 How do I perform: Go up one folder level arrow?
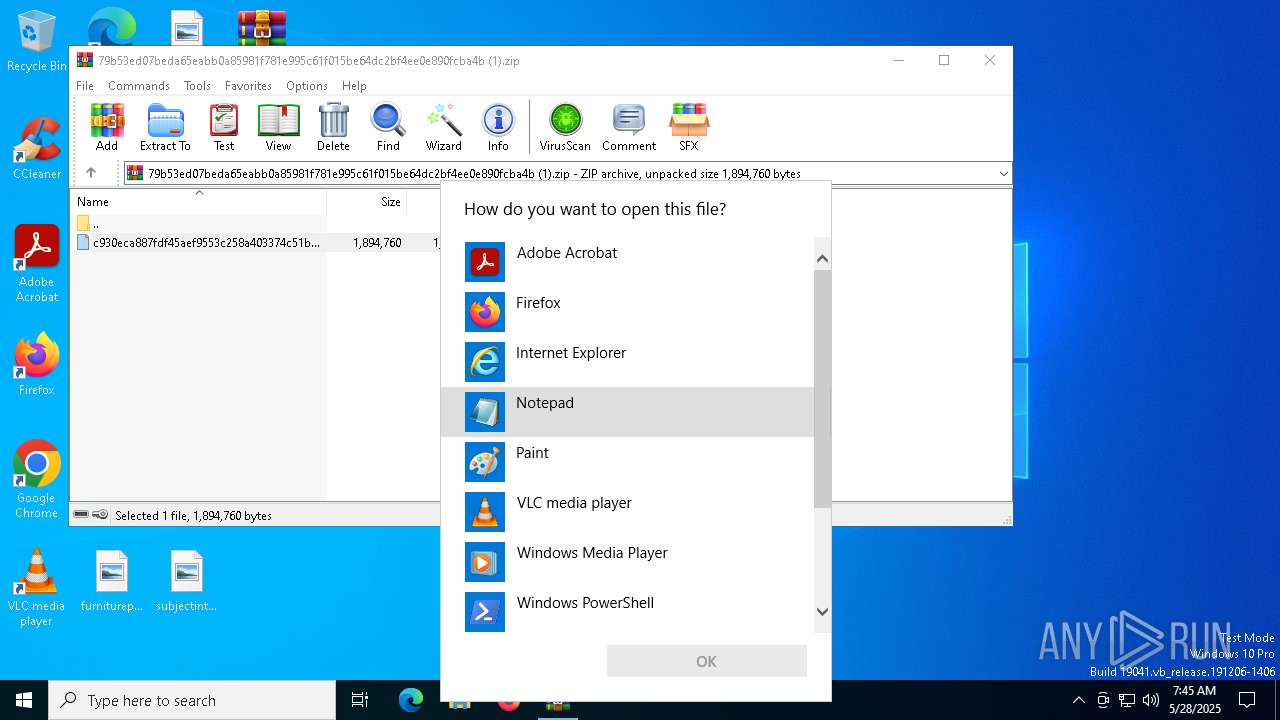pos(91,173)
